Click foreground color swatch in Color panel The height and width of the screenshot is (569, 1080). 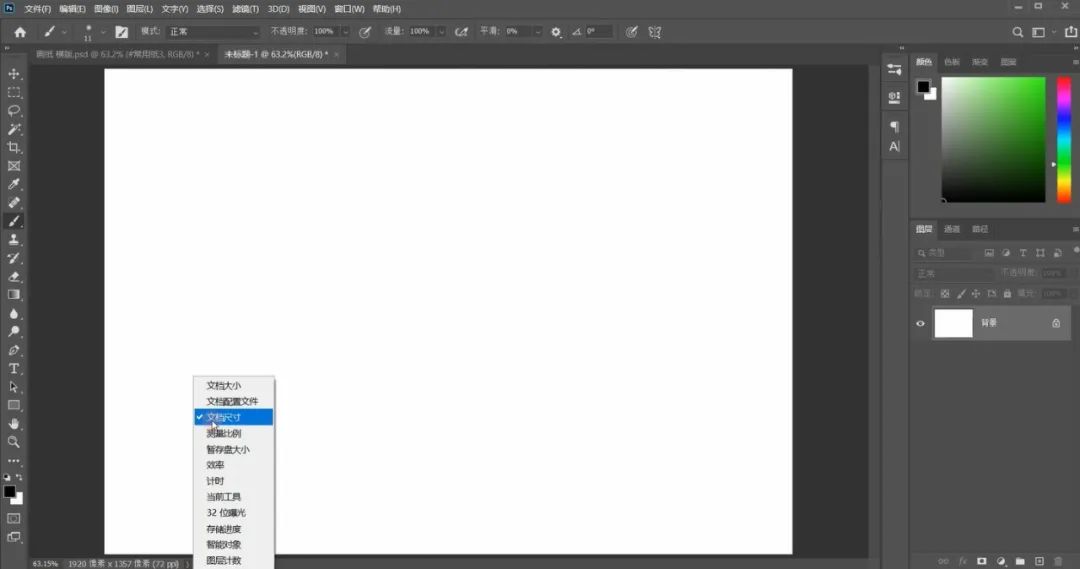pos(923,87)
